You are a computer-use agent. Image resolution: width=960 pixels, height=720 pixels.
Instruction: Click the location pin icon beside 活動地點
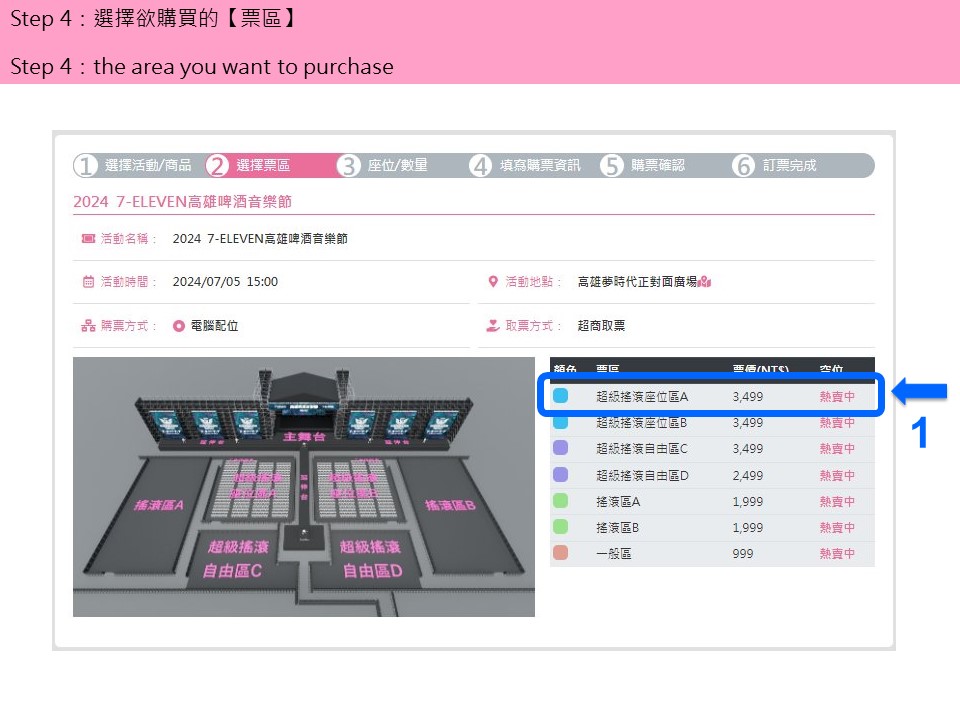(492, 282)
